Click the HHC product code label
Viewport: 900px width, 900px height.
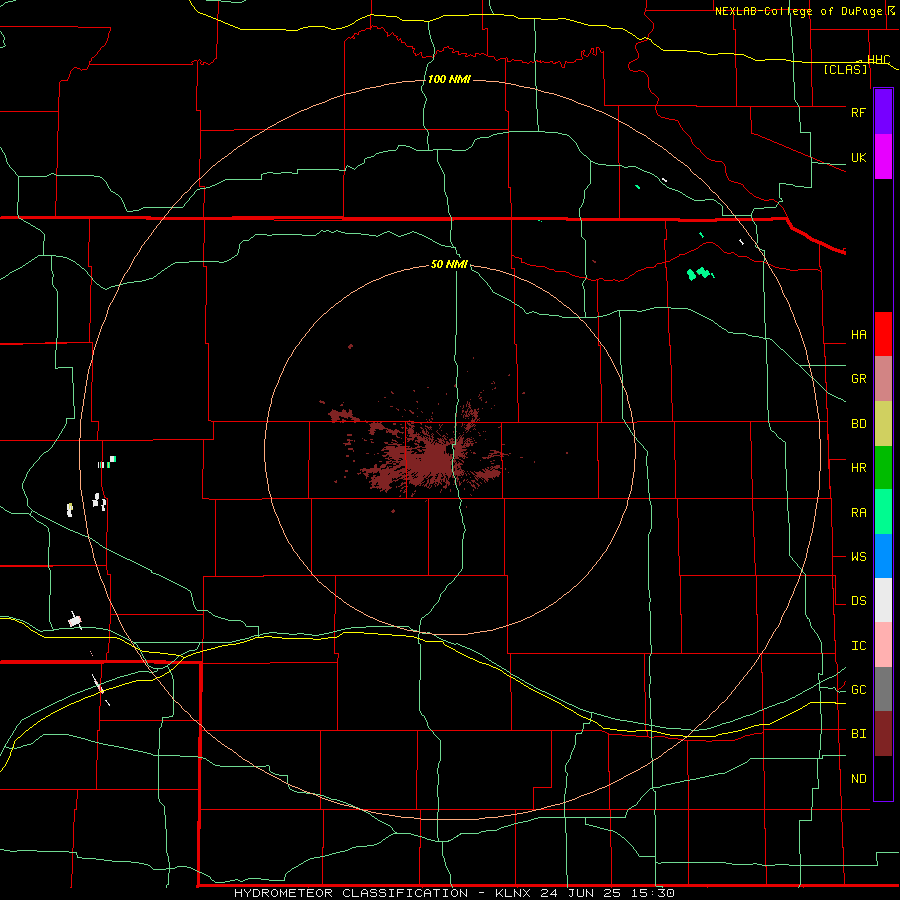coord(878,60)
